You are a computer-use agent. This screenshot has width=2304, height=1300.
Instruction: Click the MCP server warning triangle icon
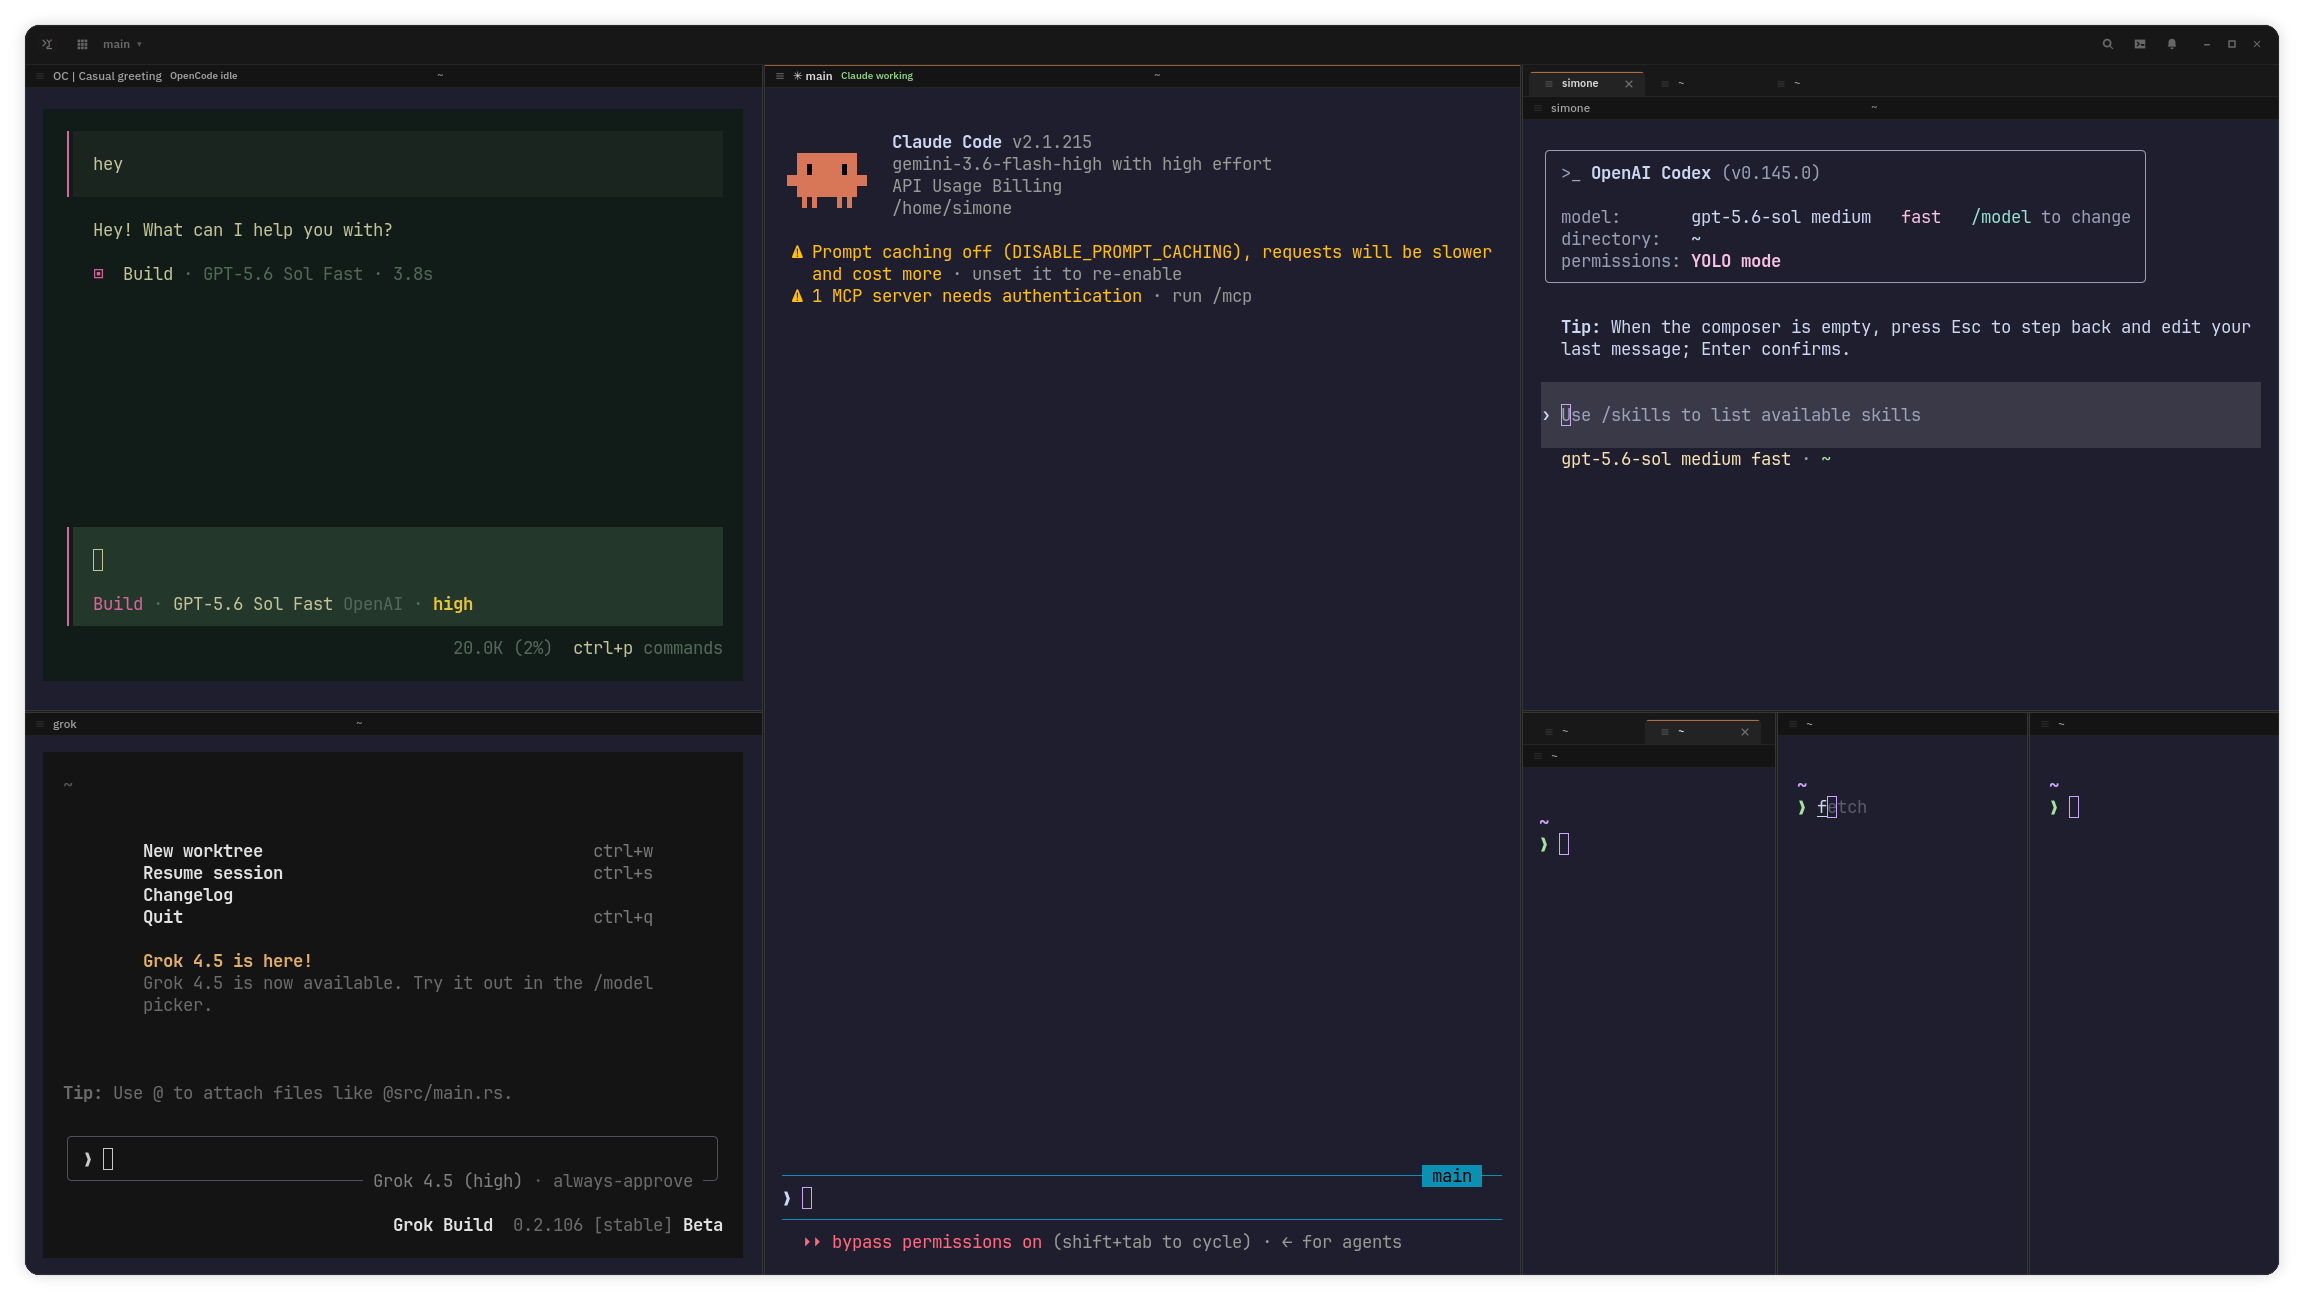(797, 296)
